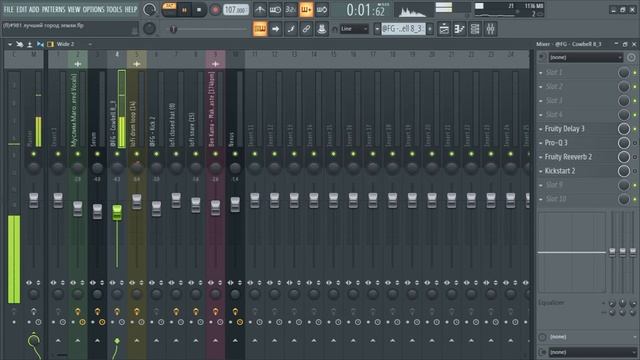The height and width of the screenshot is (360, 640).
Task: Open Pro-Q 3 slot arrow menu
Action: coord(541,143)
